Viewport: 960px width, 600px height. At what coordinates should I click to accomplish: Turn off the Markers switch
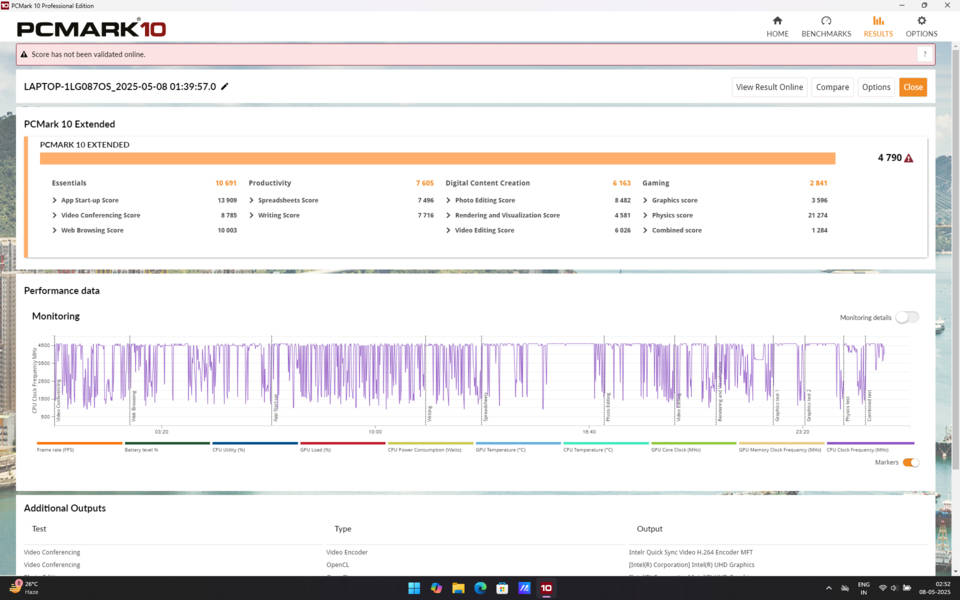[x=911, y=462]
